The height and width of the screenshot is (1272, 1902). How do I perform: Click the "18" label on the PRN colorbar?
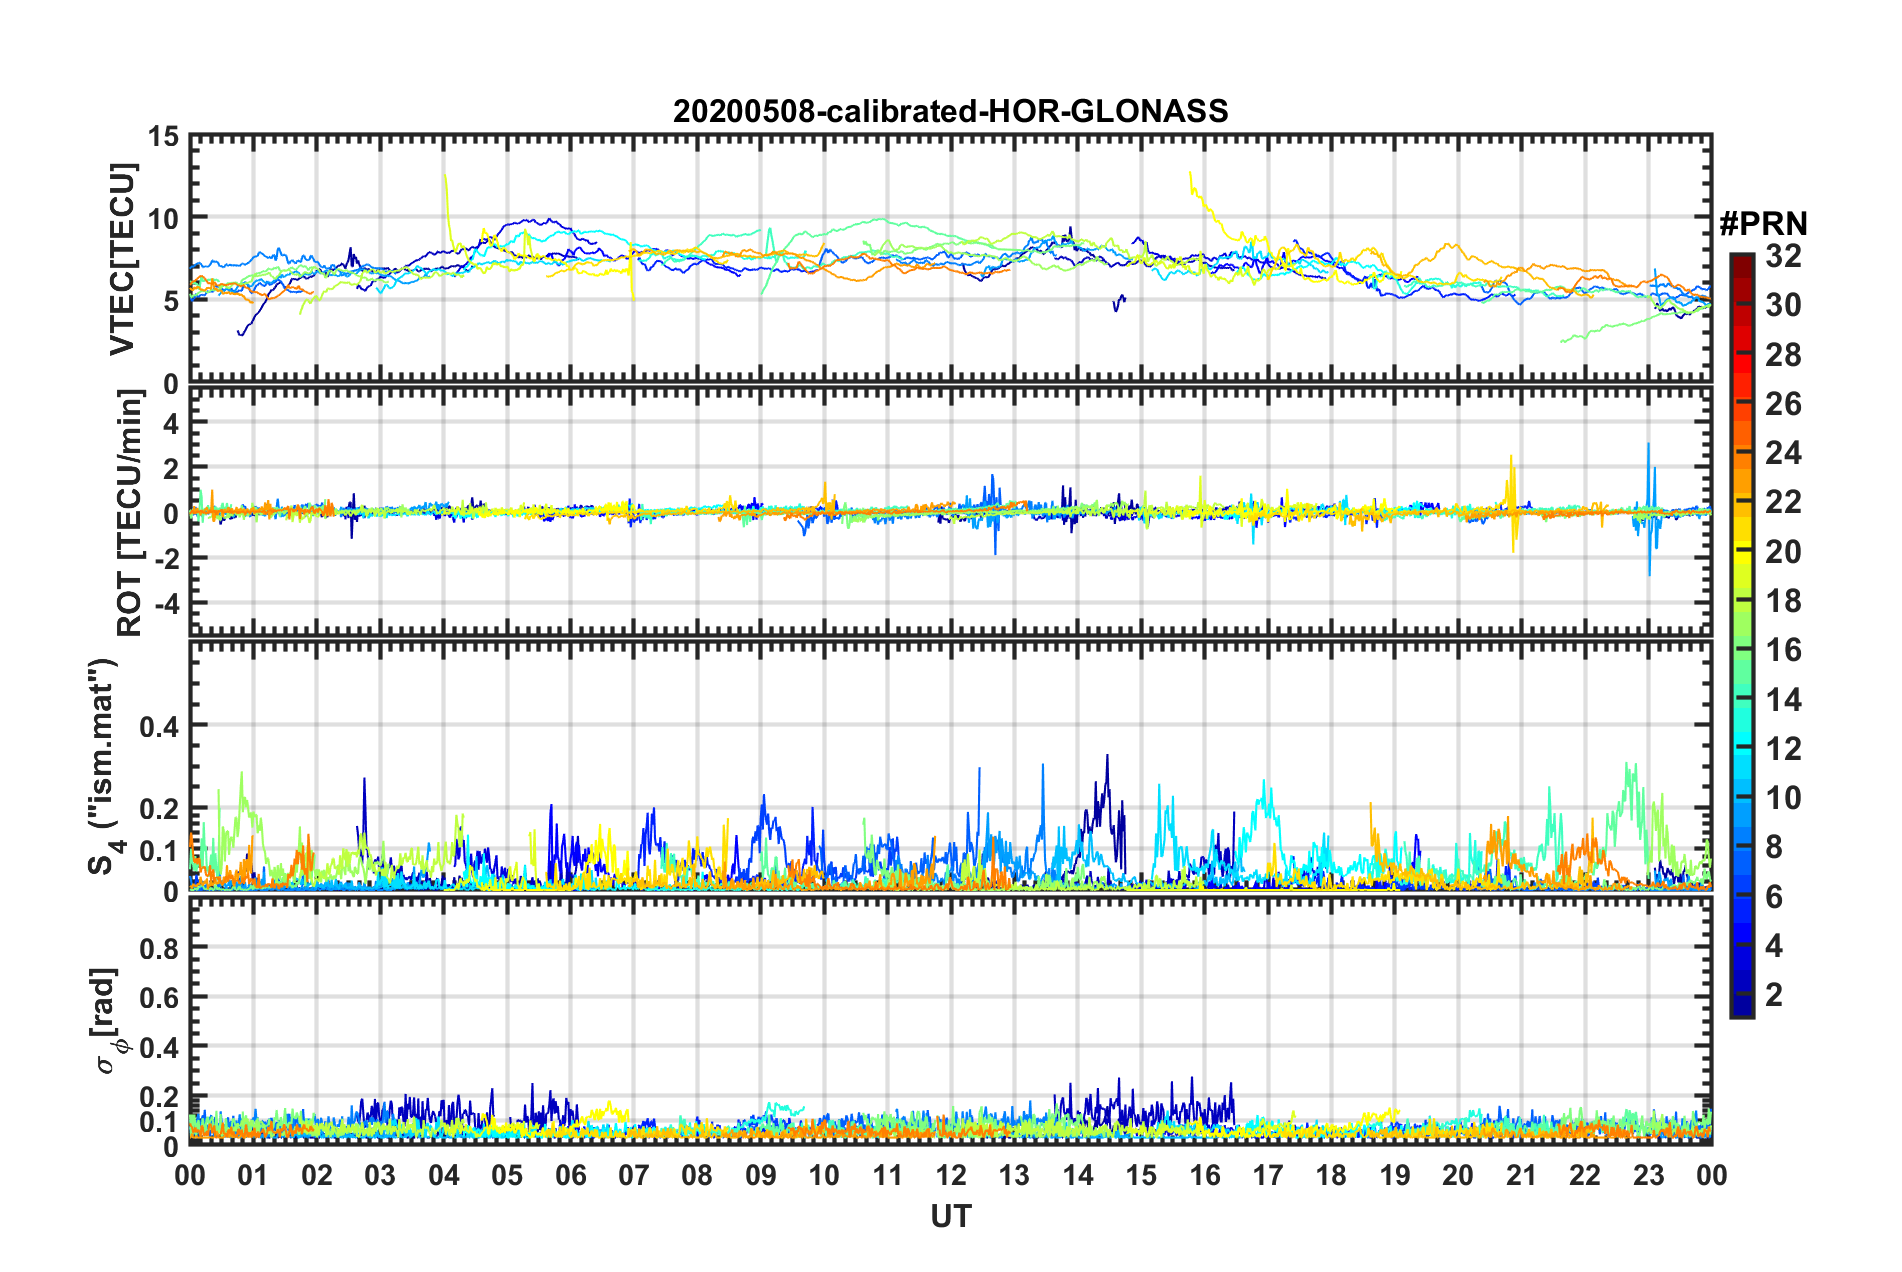click(x=1783, y=601)
